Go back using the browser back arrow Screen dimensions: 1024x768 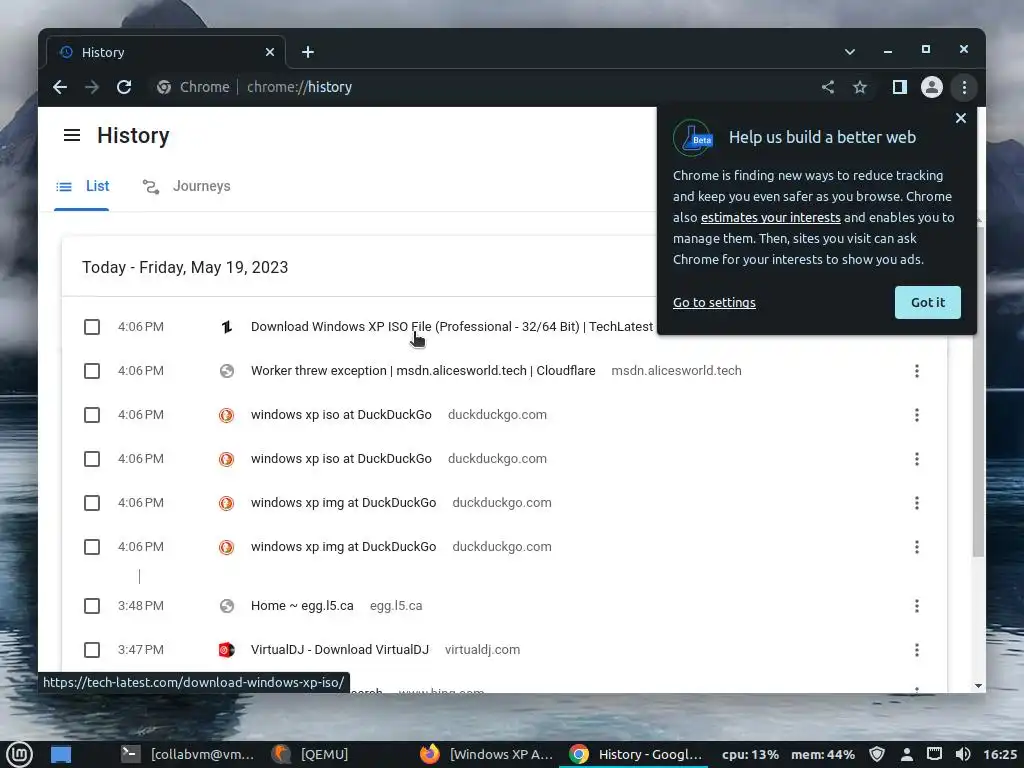tap(60, 87)
